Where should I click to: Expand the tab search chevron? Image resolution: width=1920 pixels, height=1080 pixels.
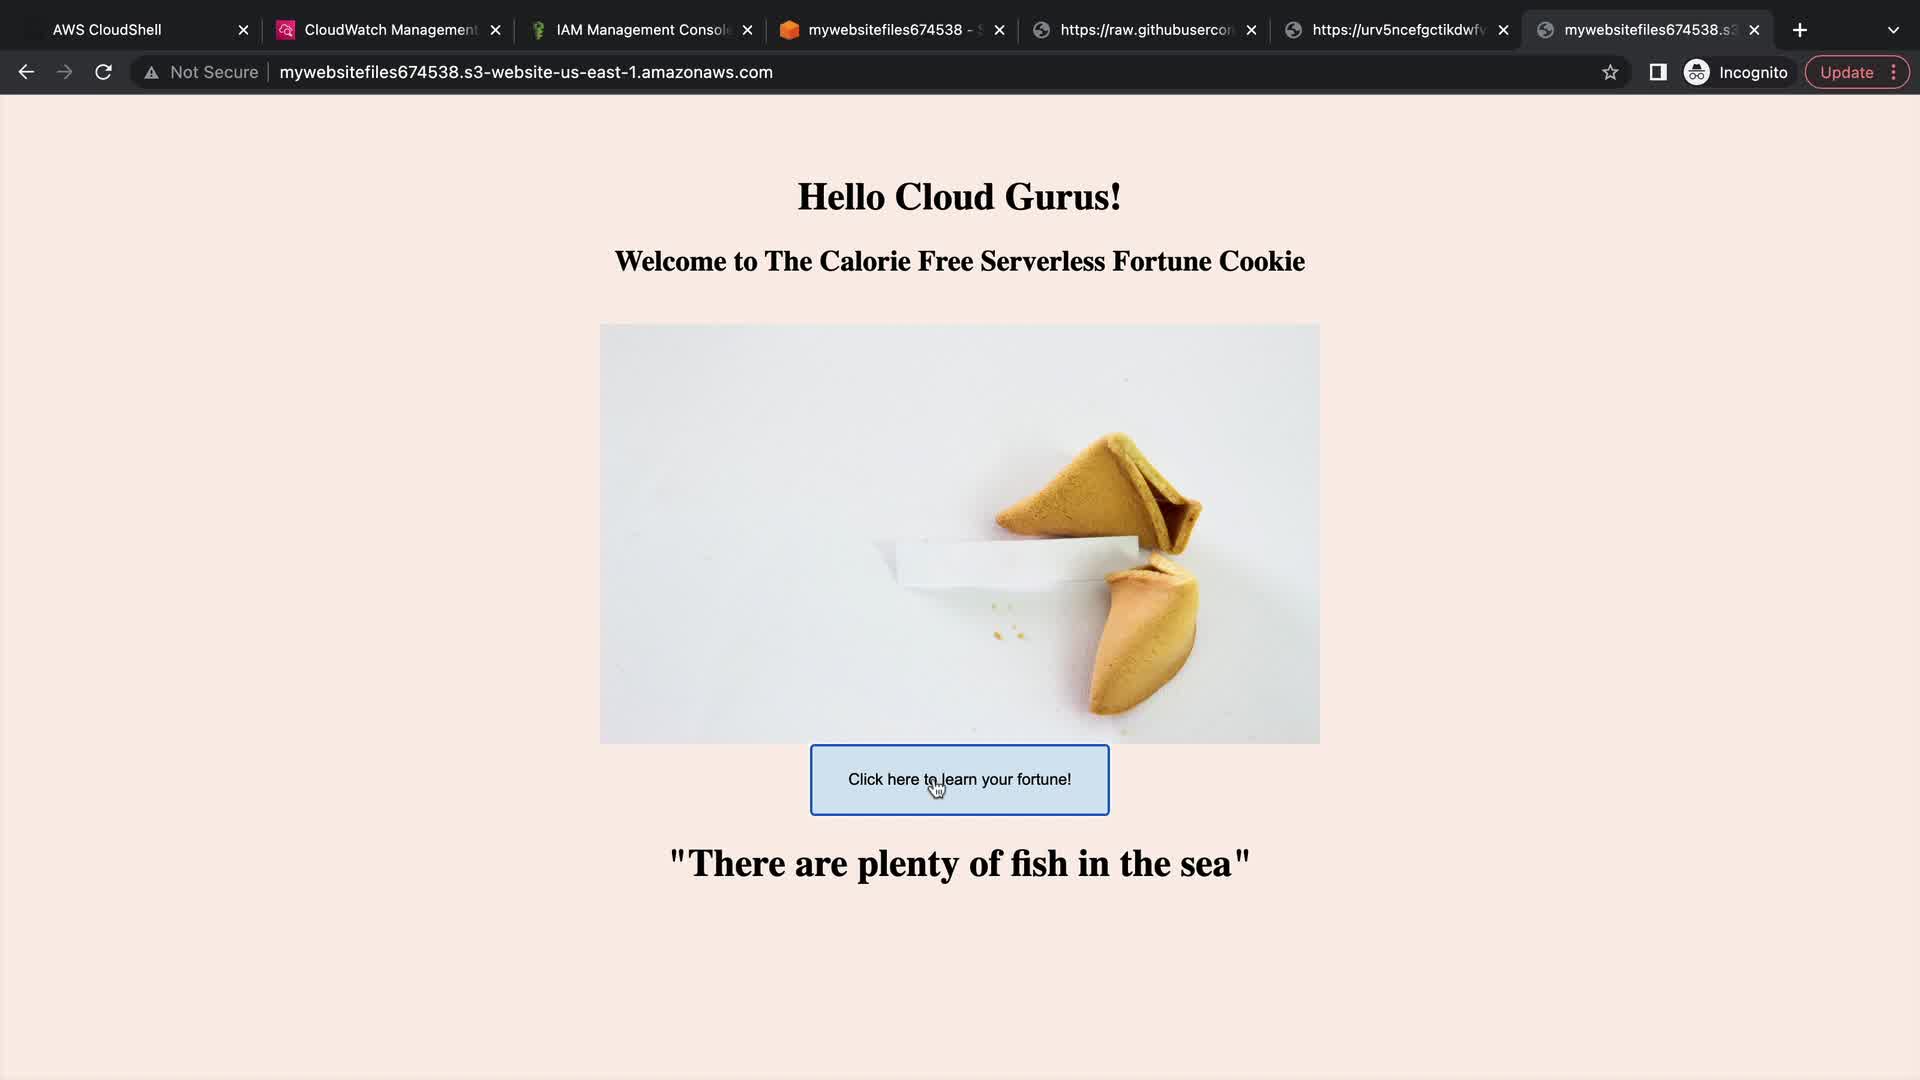[1893, 30]
